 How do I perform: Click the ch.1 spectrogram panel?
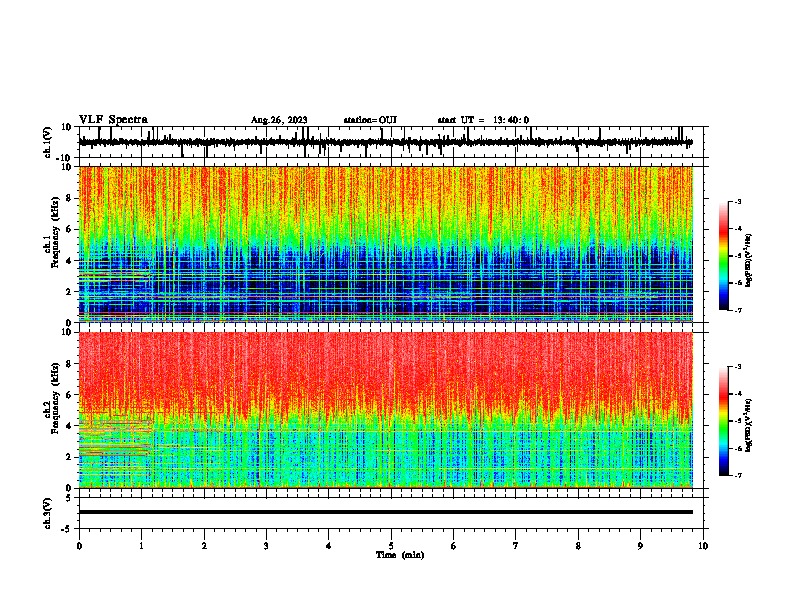(386, 244)
